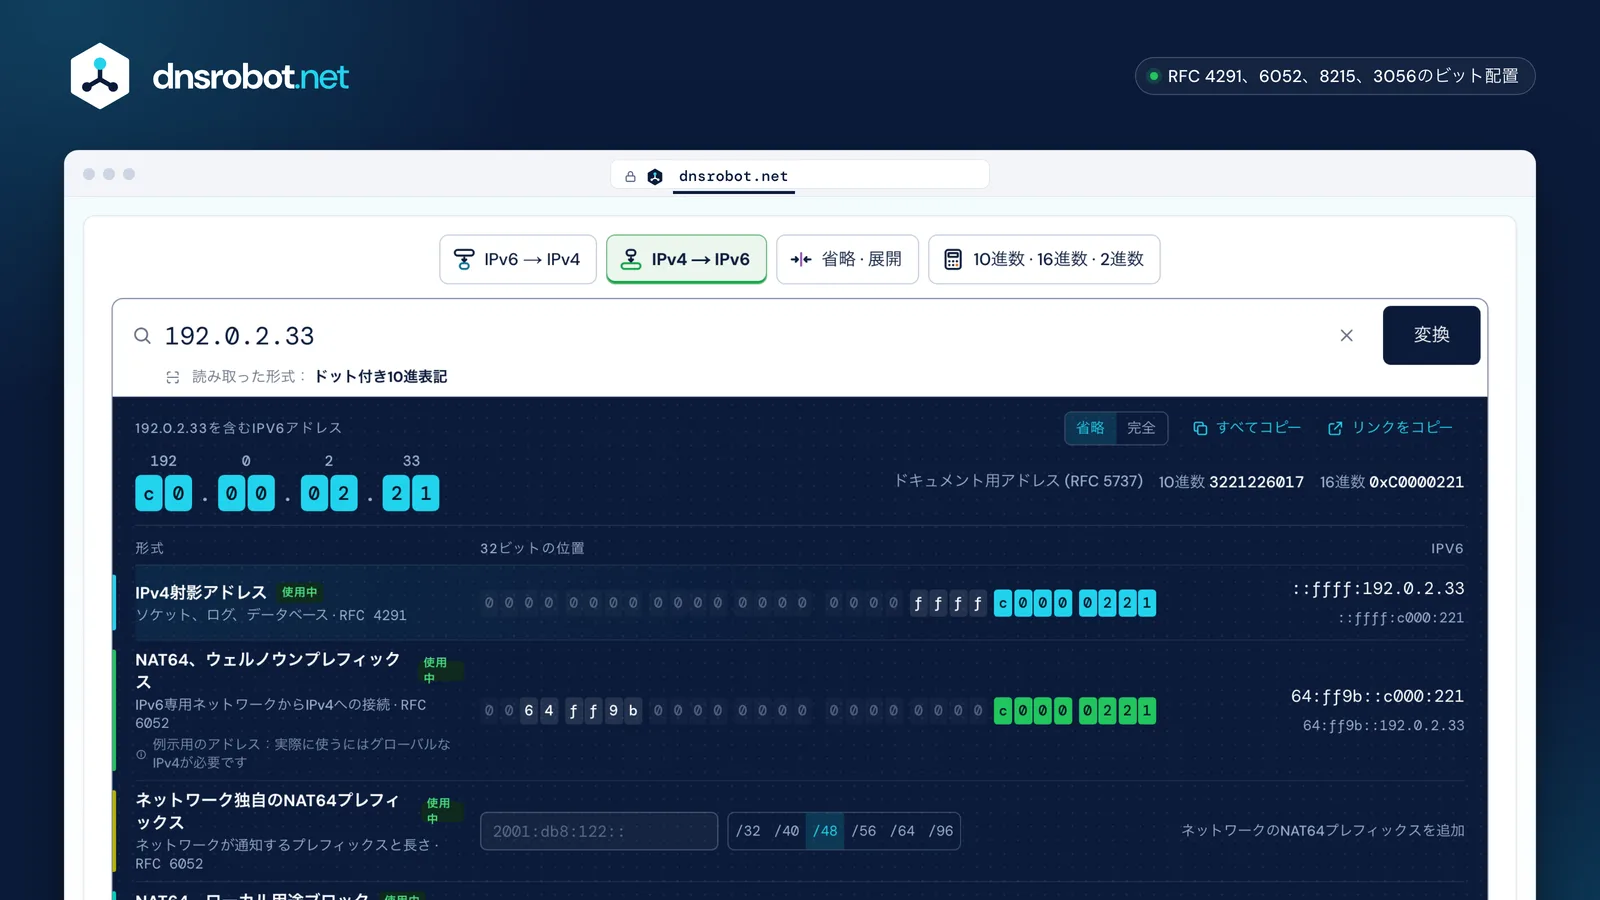This screenshot has height=900, width=1600.
Task: Click the NAT64、ウェルノウンプレフィックス row title
Action: click(x=268, y=670)
